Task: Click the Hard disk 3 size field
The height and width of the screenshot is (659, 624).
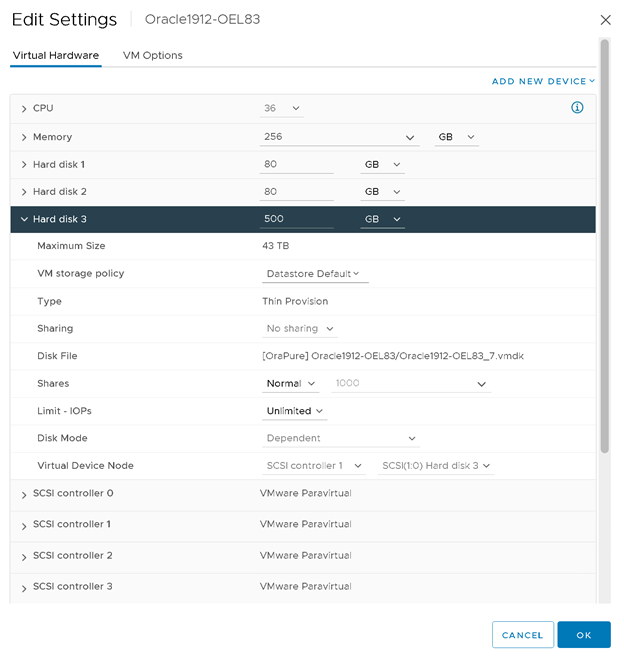Action: point(297,219)
